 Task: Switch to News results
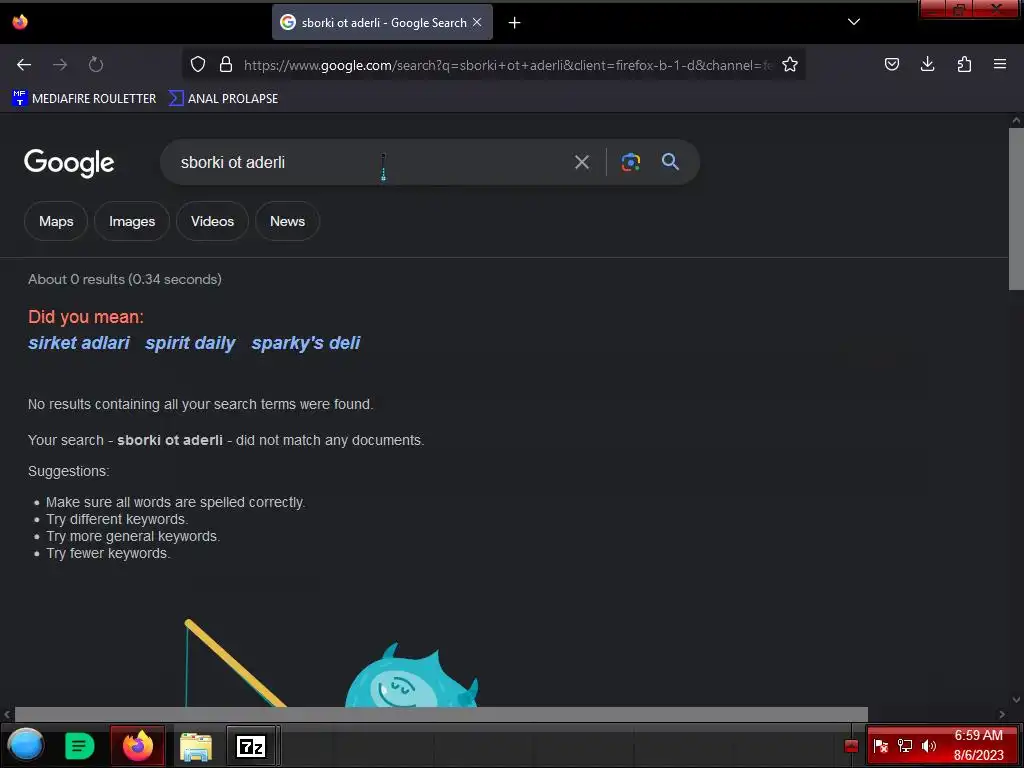(x=287, y=221)
